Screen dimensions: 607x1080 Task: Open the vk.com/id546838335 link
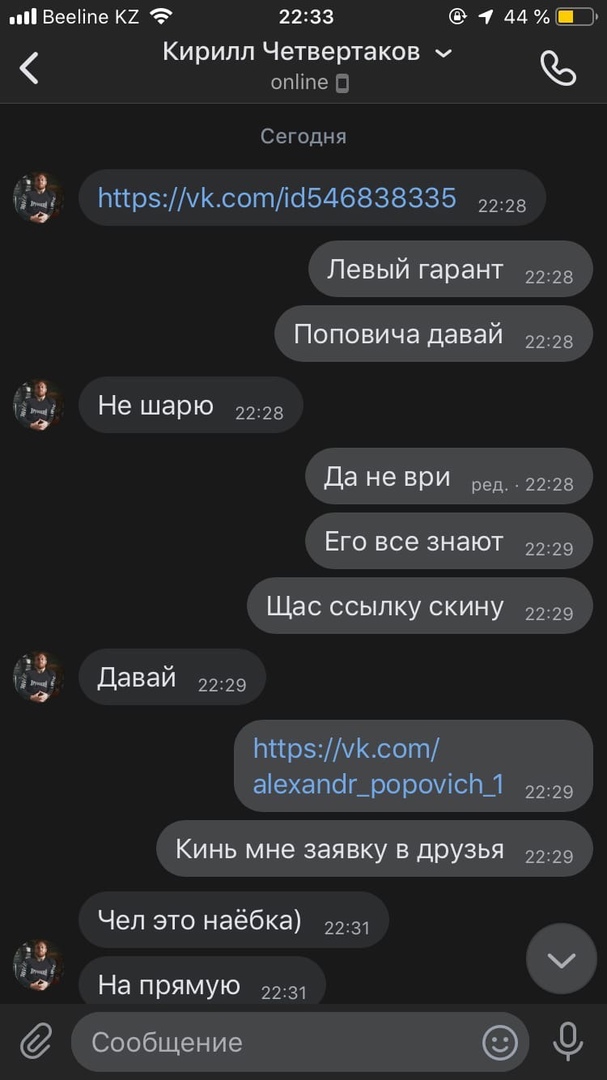[x=277, y=198]
